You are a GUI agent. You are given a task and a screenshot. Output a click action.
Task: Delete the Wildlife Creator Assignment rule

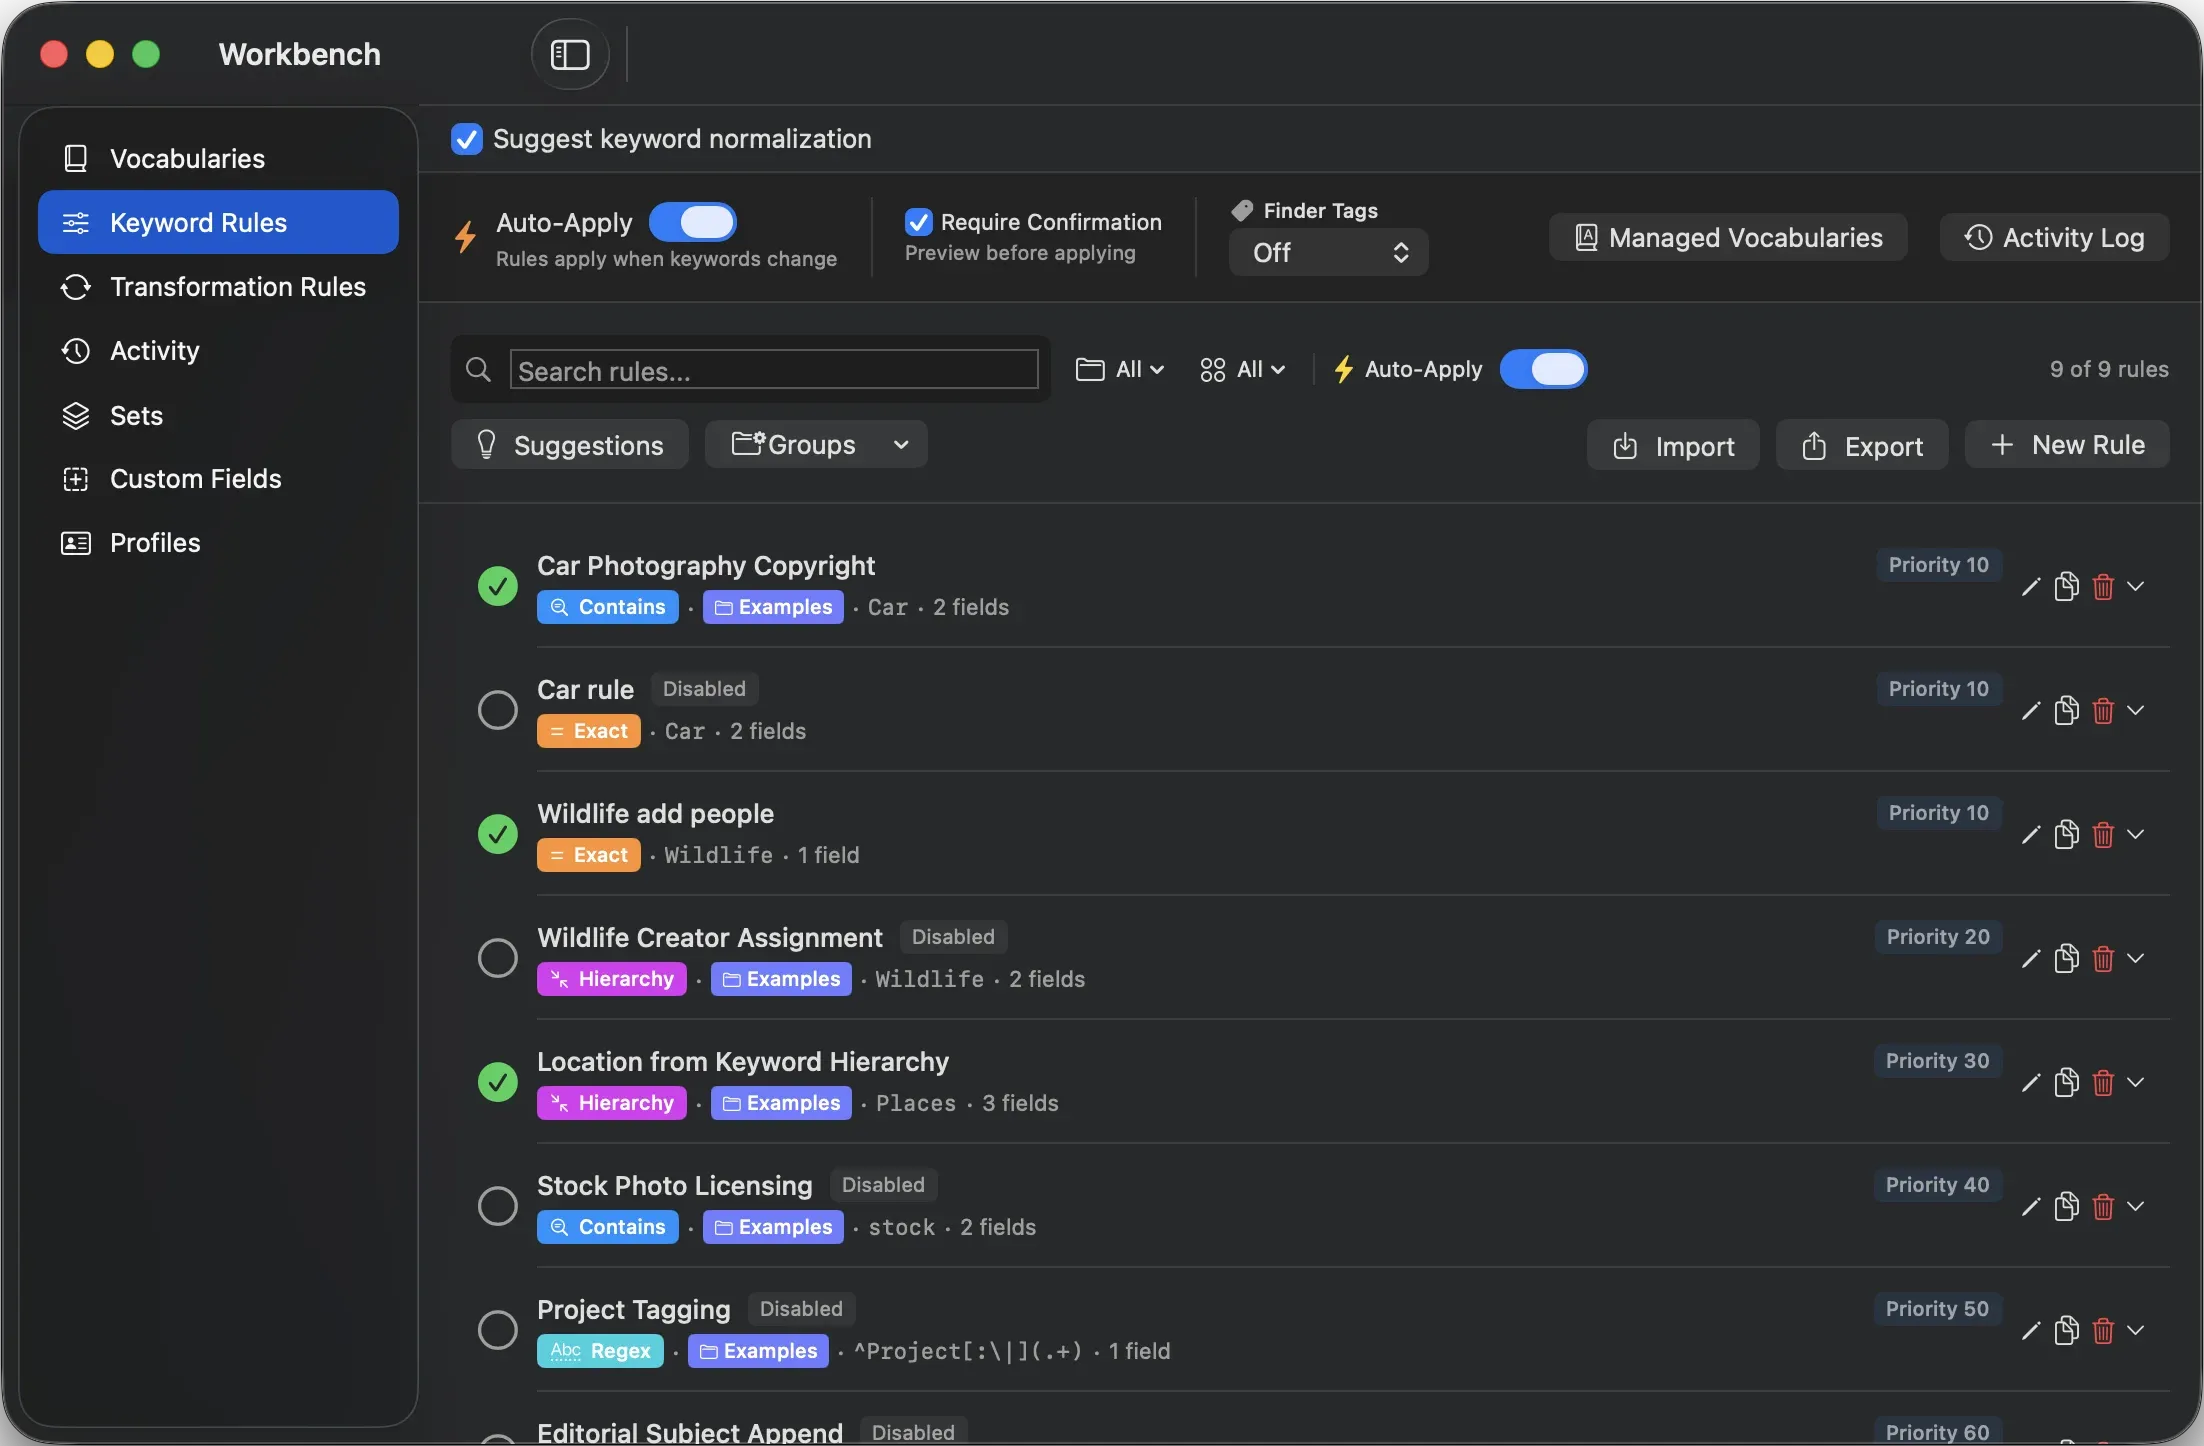tap(2103, 959)
